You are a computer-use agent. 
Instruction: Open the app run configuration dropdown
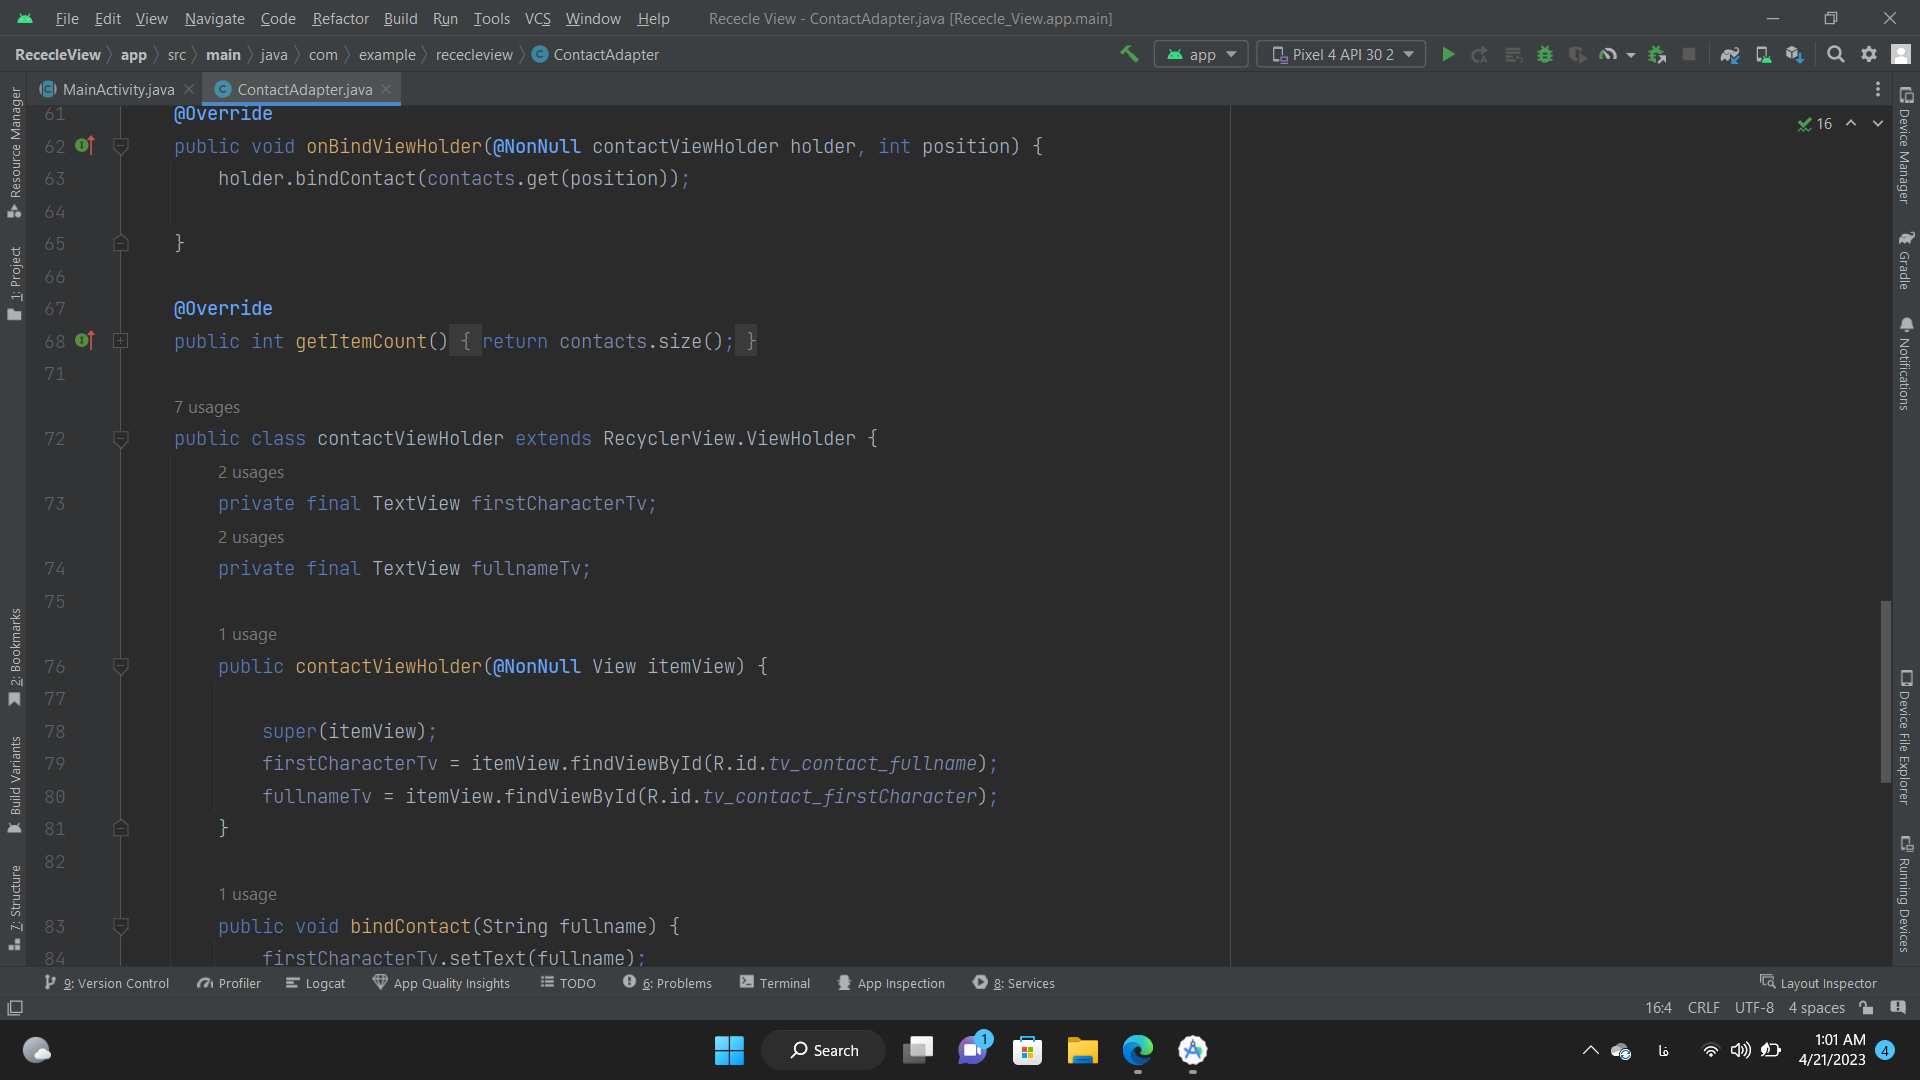click(x=1201, y=54)
